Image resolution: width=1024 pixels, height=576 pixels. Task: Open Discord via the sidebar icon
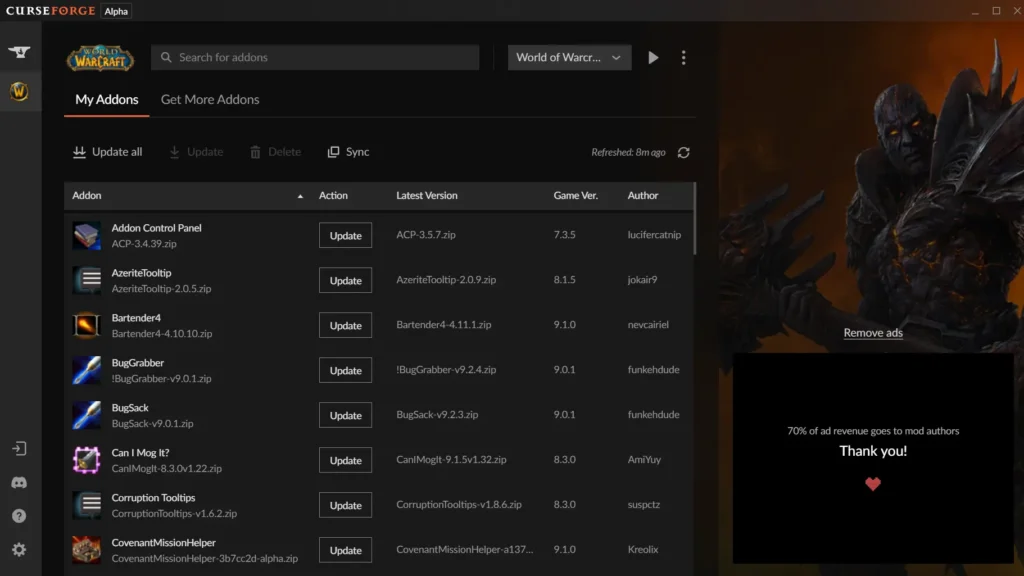pos(19,483)
